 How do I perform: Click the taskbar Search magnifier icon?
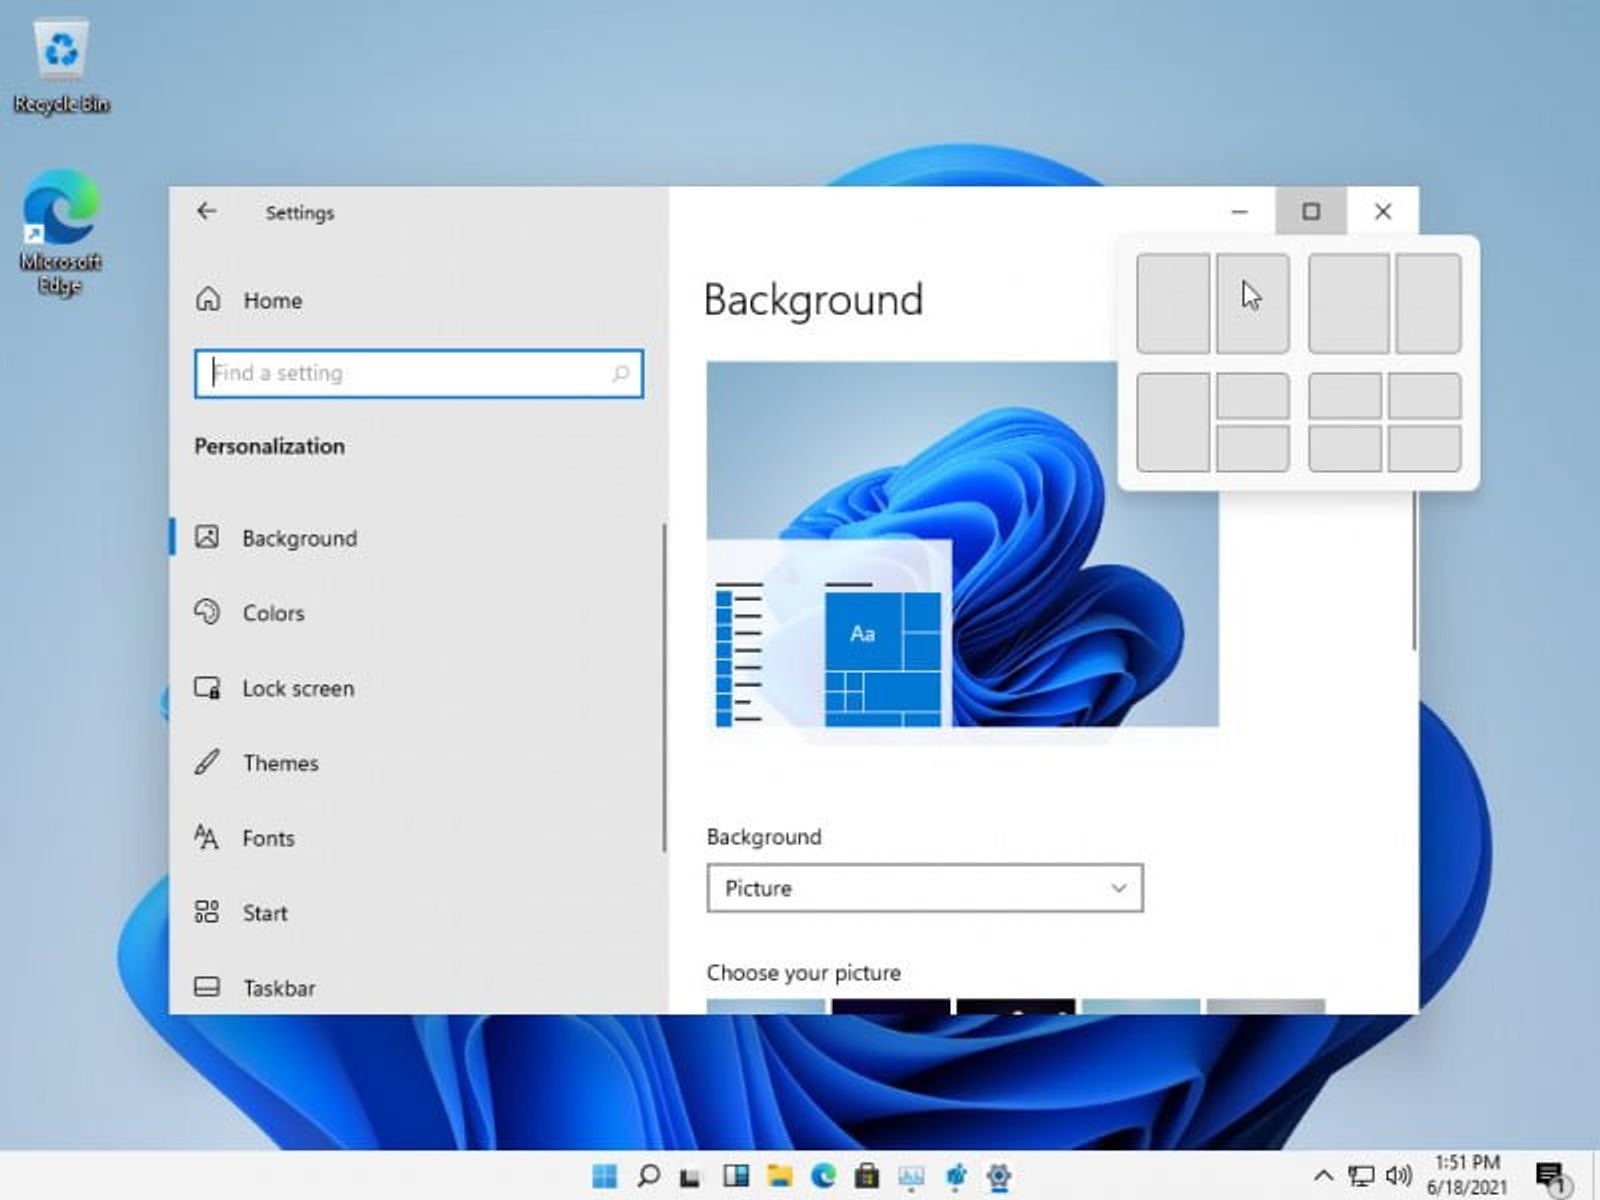648,1176
